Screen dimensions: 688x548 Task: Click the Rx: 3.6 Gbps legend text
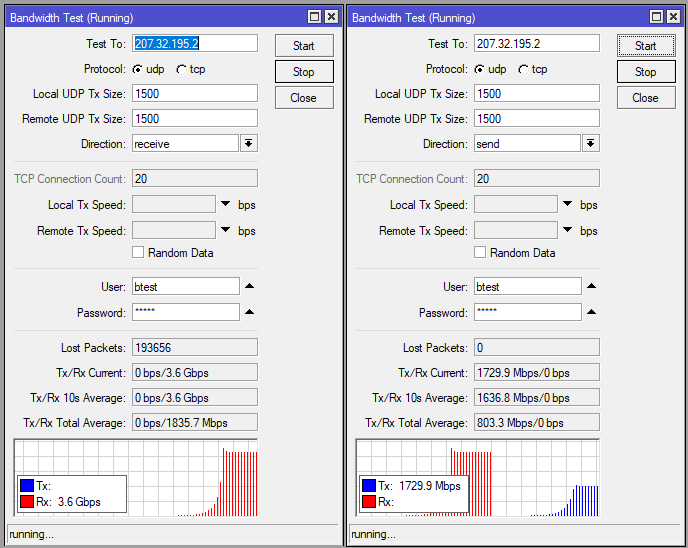point(68,501)
